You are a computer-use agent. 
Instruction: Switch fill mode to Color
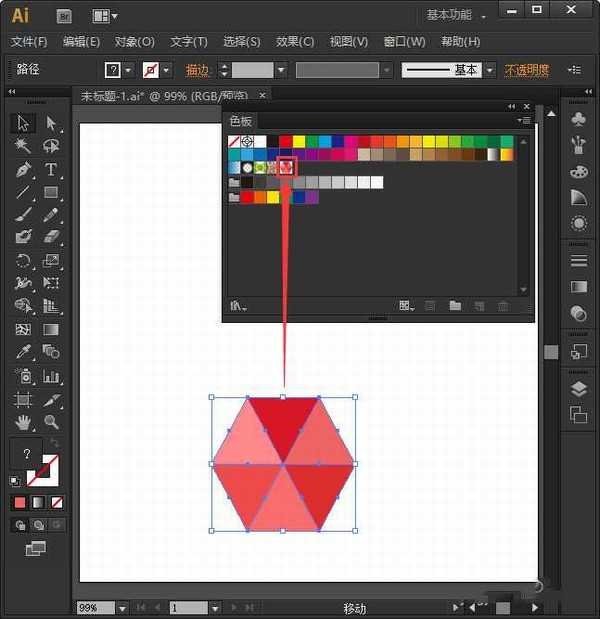click(x=19, y=502)
